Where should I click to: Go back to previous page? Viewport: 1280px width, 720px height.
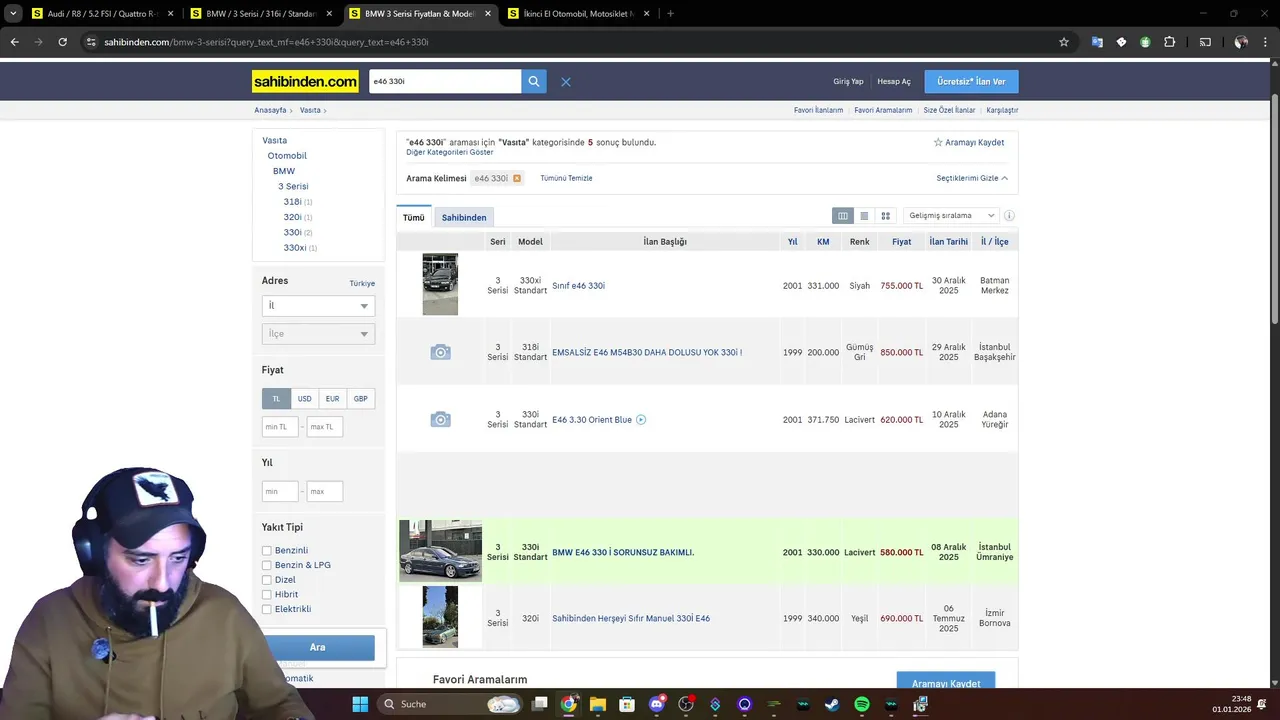pyautogui.click(x=14, y=42)
